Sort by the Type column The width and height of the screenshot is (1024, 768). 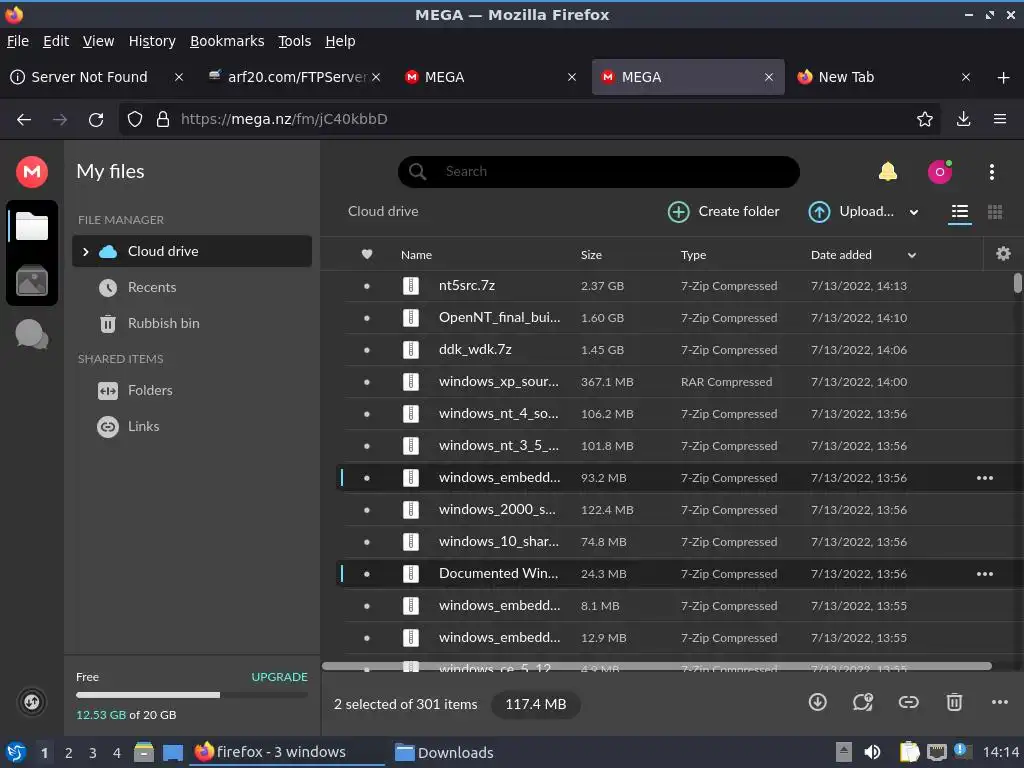click(x=694, y=255)
